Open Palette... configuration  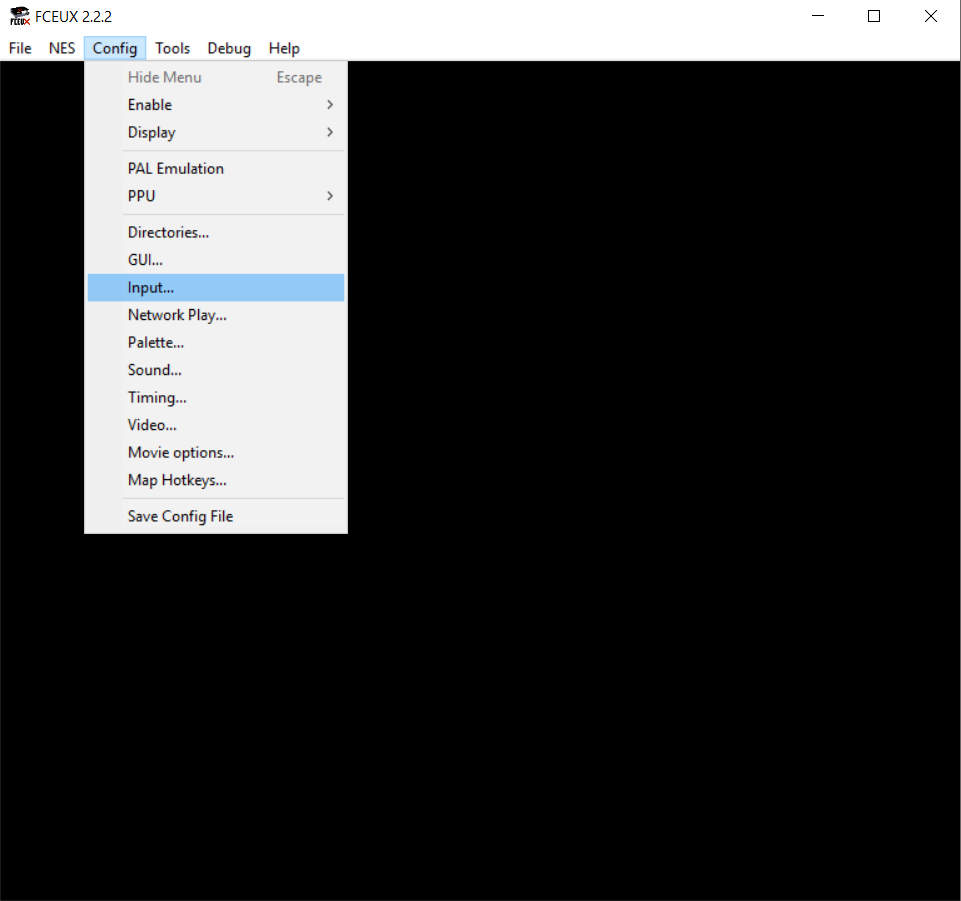(x=216, y=343)
